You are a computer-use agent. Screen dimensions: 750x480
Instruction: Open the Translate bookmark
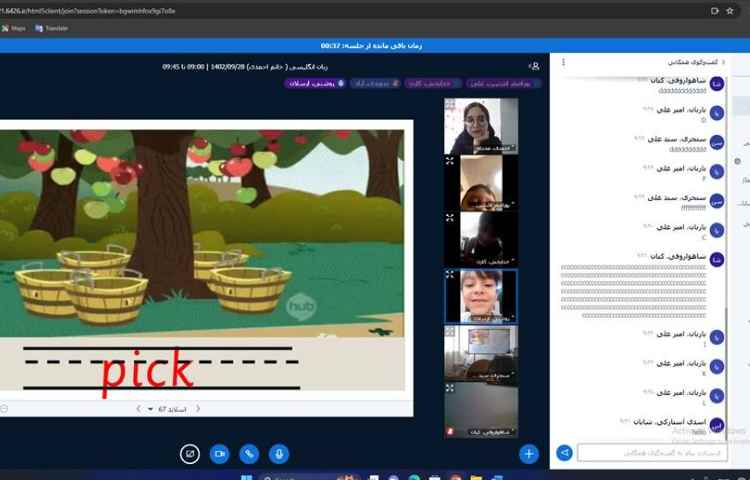[52, 28]
